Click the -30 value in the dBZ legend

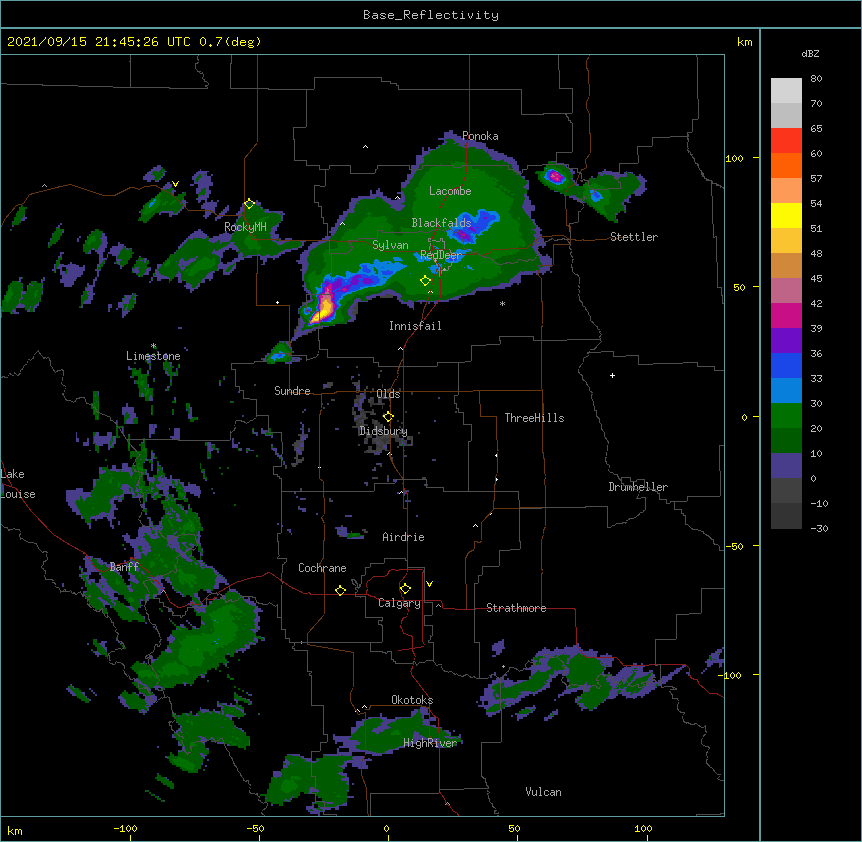pos(819,528)
